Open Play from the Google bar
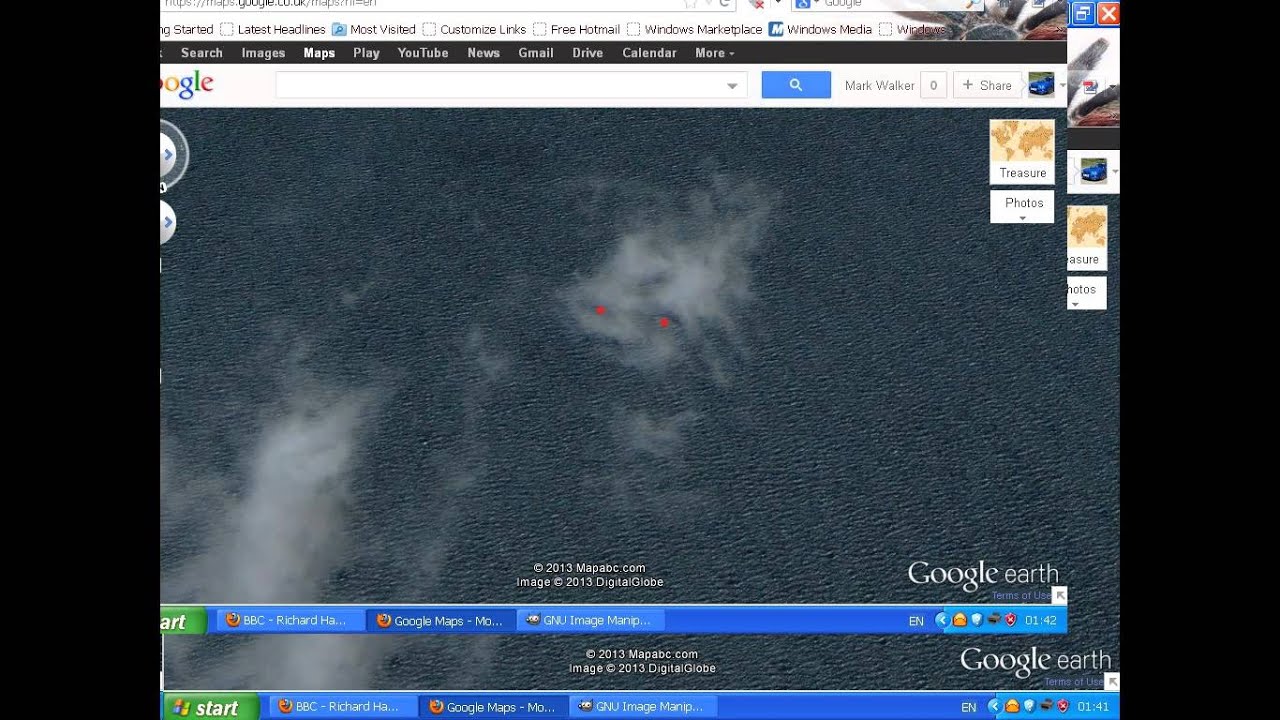The image size is (1280, 720). [x=366, y=53]
